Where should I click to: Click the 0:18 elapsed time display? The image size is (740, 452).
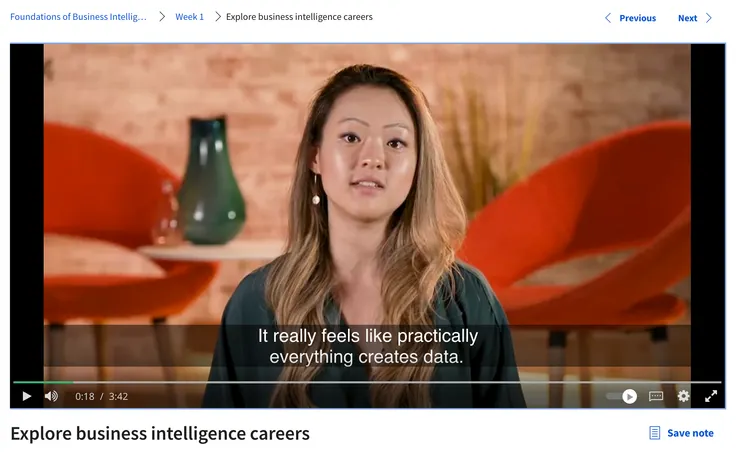84,396
